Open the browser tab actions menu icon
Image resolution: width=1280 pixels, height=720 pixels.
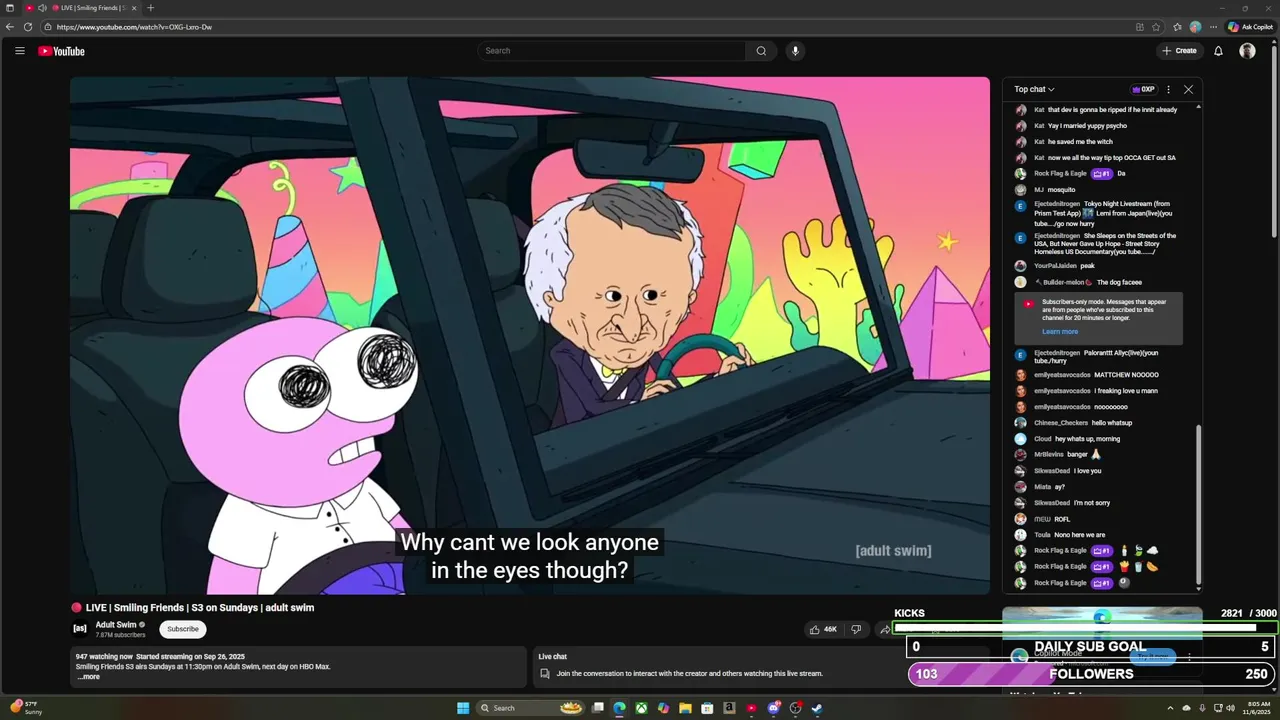(x=10, y=8)
